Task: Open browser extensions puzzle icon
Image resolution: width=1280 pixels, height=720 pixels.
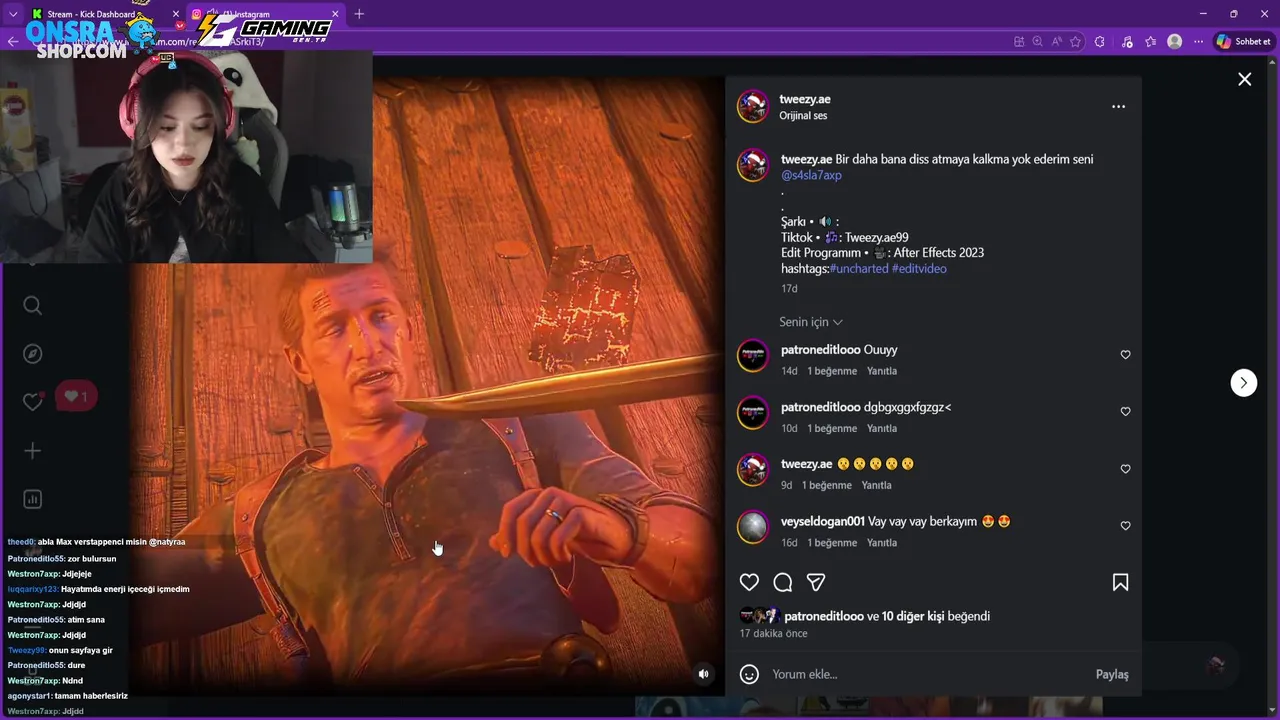Action: (x=1100, y=41)
